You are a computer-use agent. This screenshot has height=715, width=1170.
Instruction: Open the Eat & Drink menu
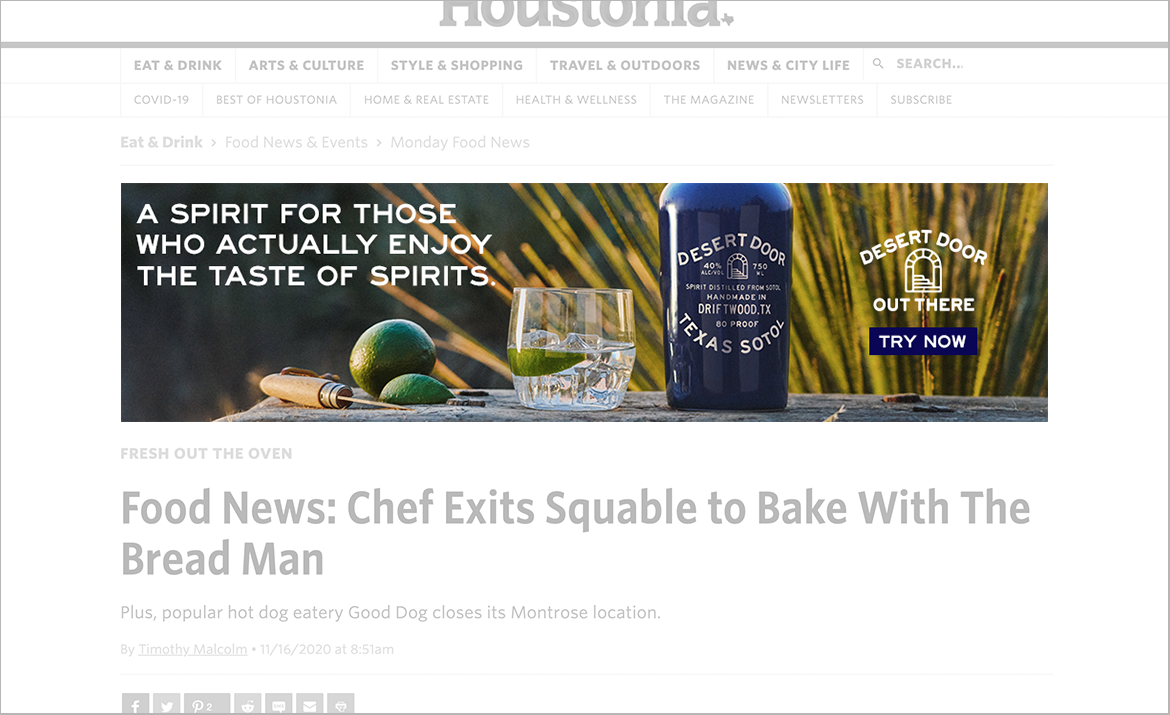pos(178,66)
